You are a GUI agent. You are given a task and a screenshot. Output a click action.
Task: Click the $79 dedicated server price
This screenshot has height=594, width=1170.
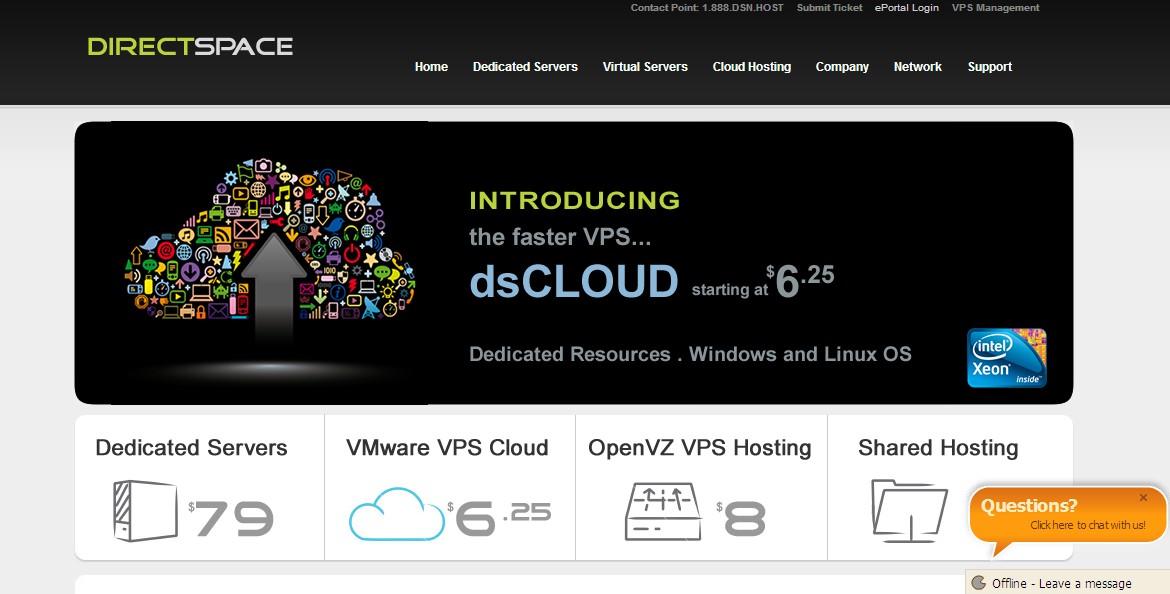(x=231, y=518)
